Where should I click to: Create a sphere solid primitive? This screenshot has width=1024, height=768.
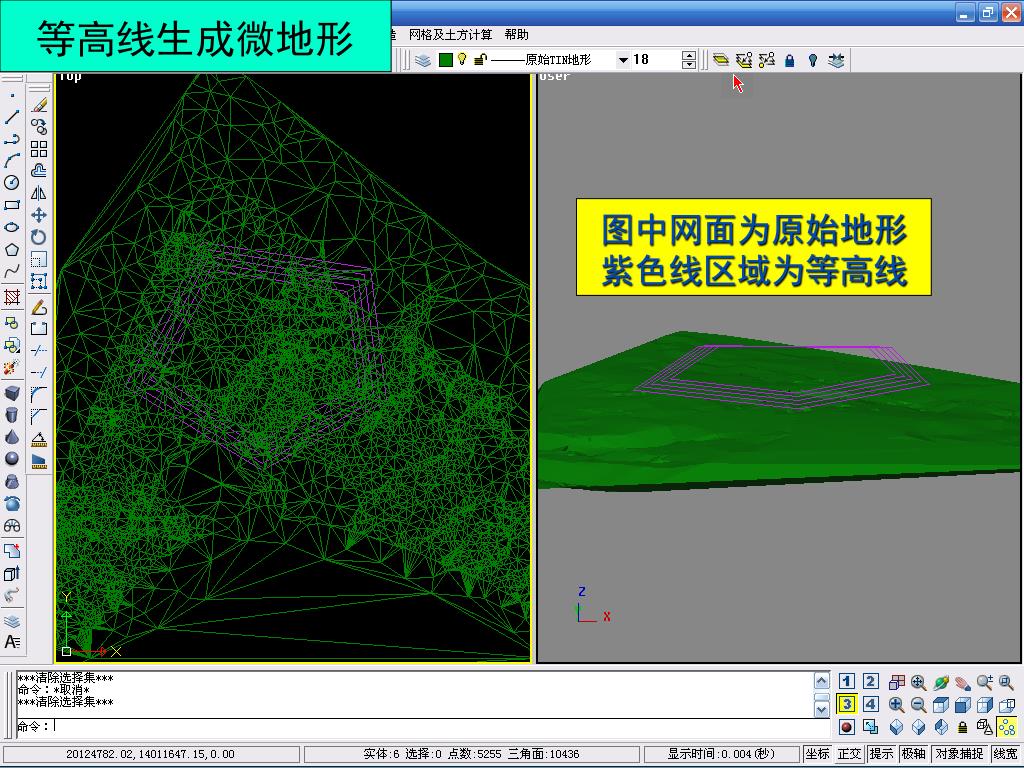12,459
